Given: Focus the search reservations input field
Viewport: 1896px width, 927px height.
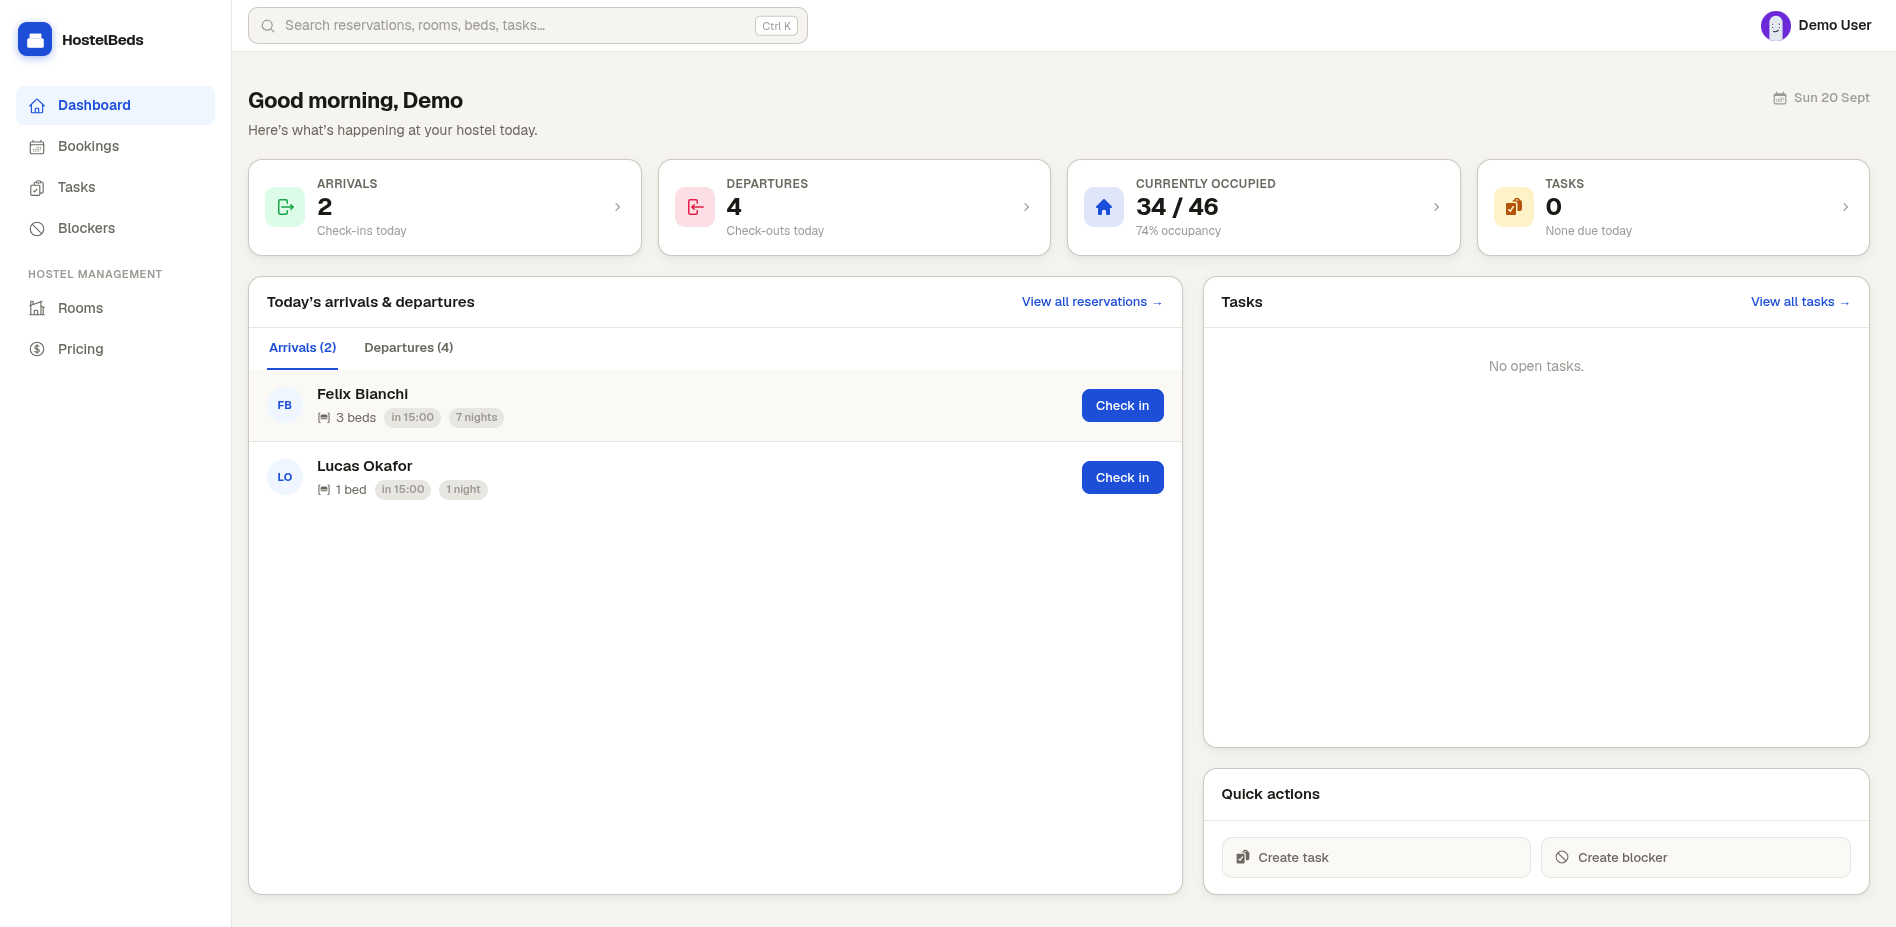Looking at the screenshot, I should click(527, 26).
